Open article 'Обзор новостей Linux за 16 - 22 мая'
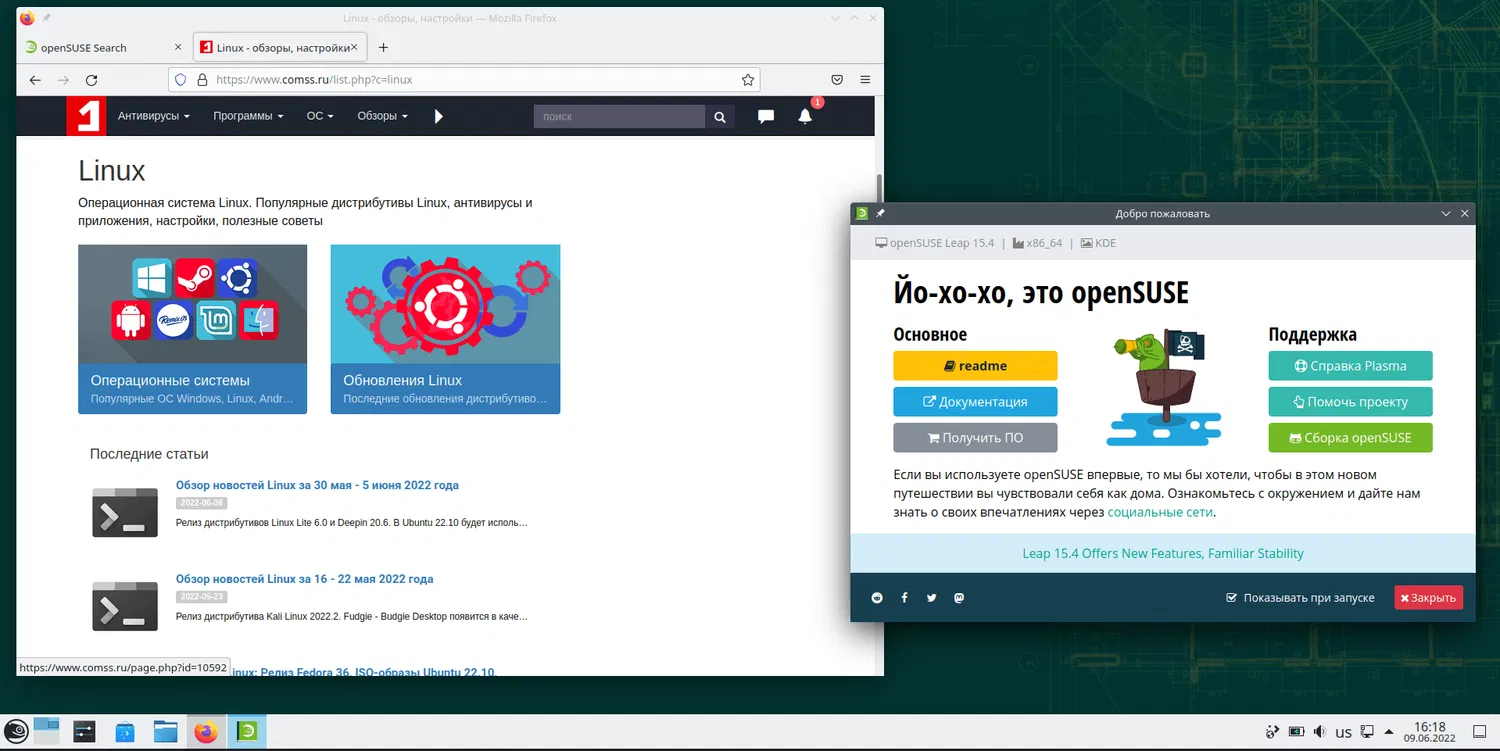The height and width of the screenshot is (751, 1500). [x=304, y=579]
